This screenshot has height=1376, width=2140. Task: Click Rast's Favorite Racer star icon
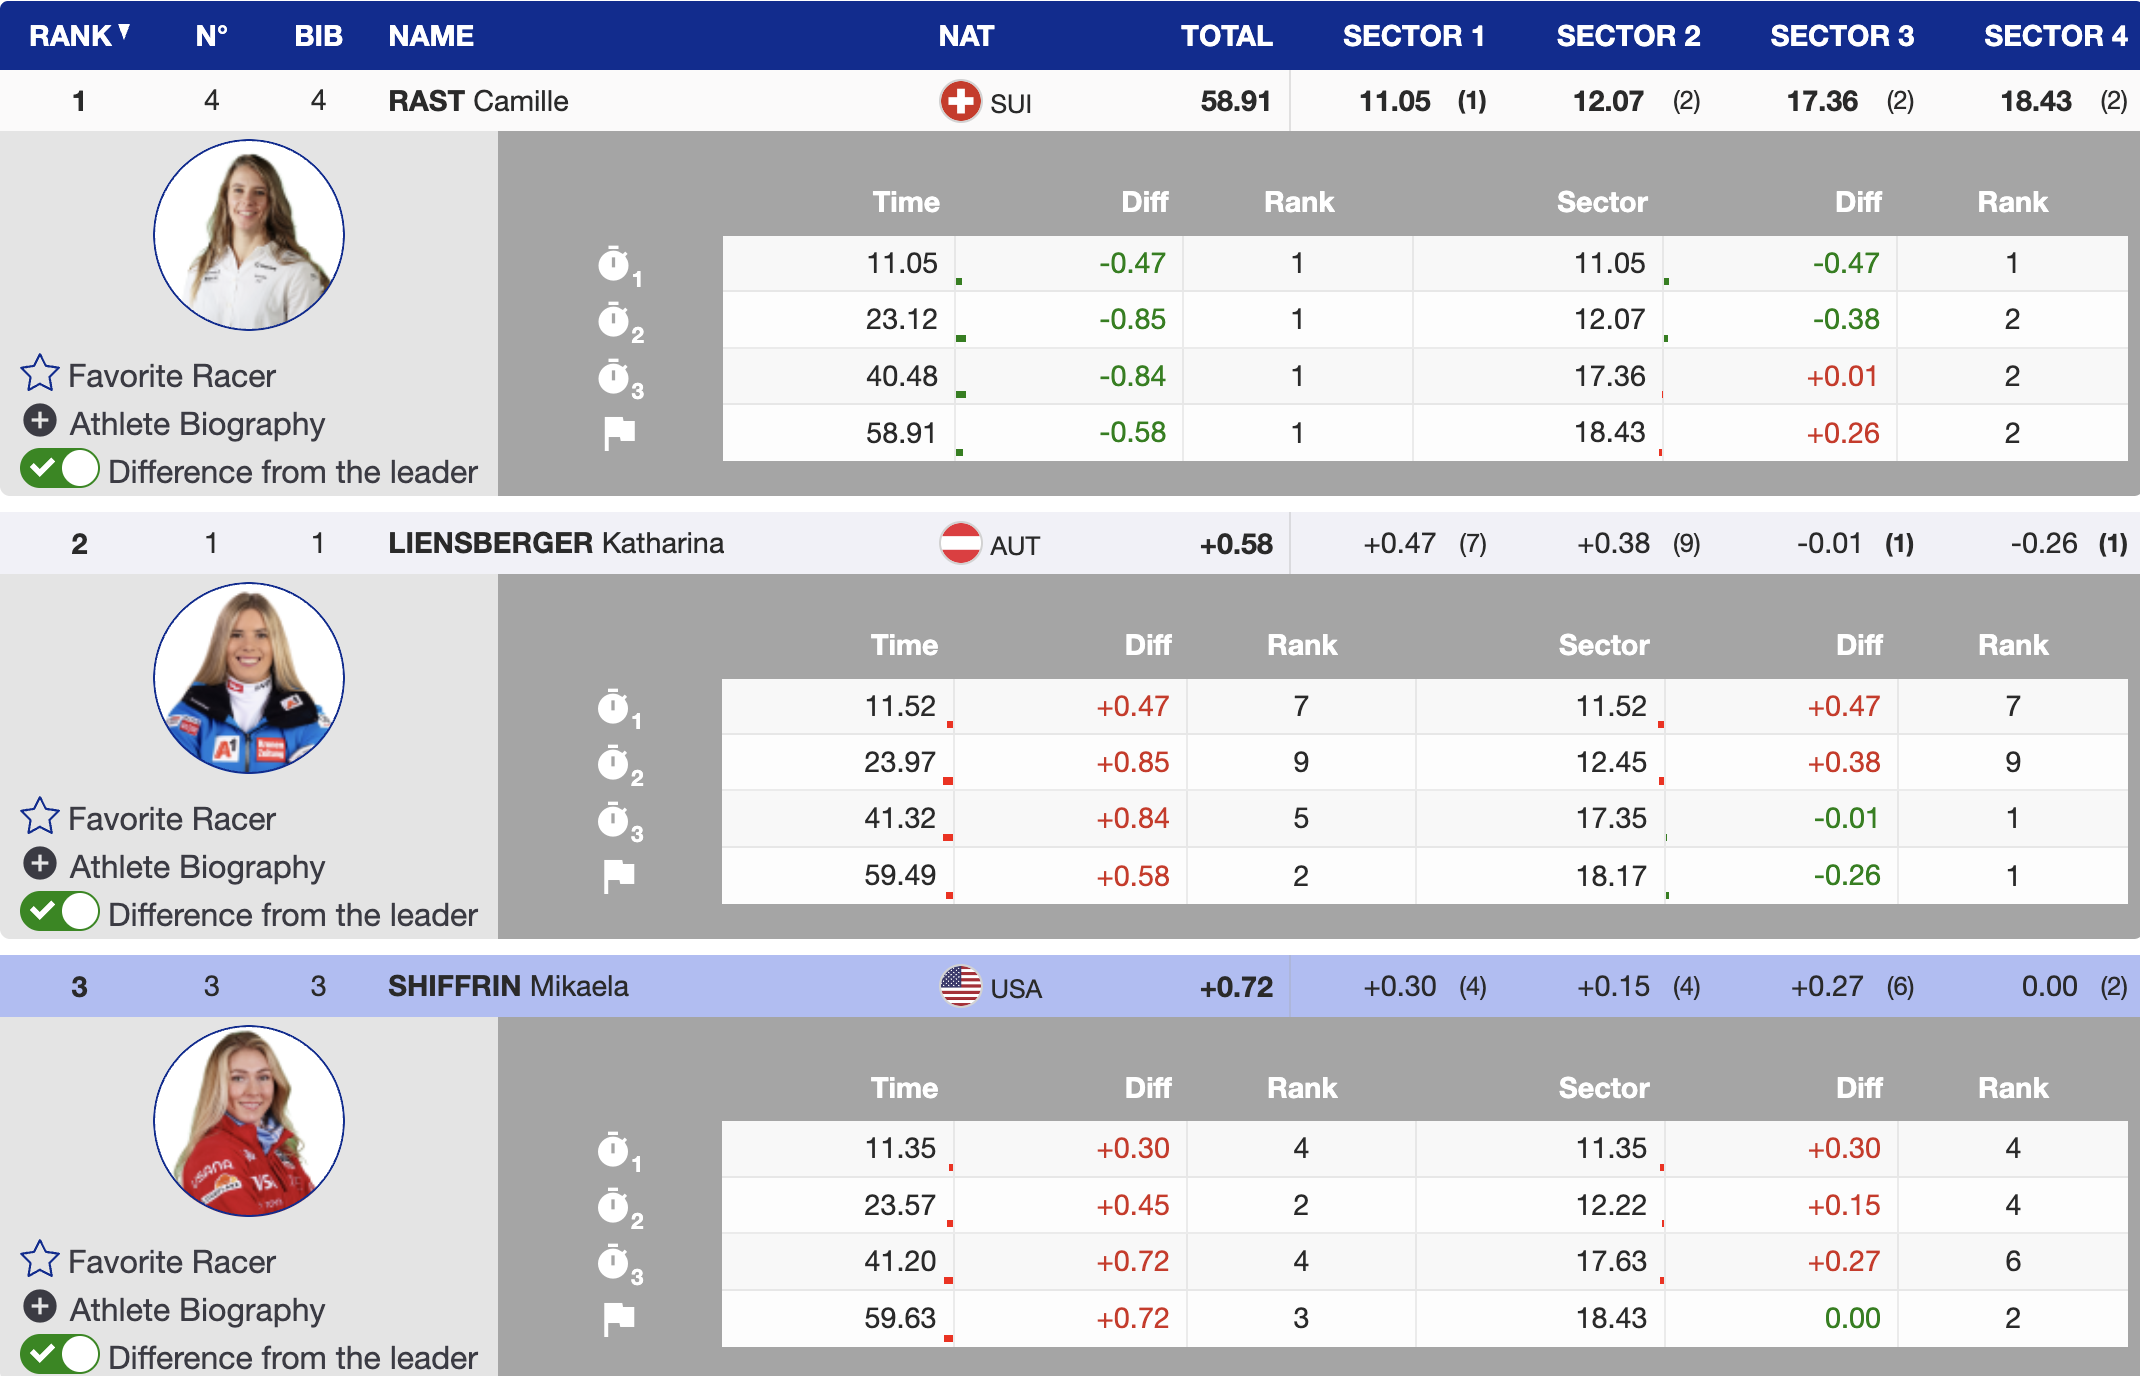click(x=40, y=374)
